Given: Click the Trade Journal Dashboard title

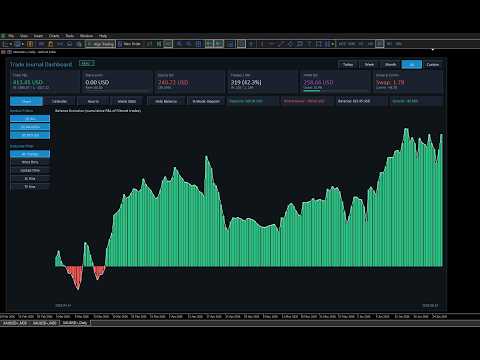Looking at the screenshot, I should pyautogui.click(x=41, y=65).
